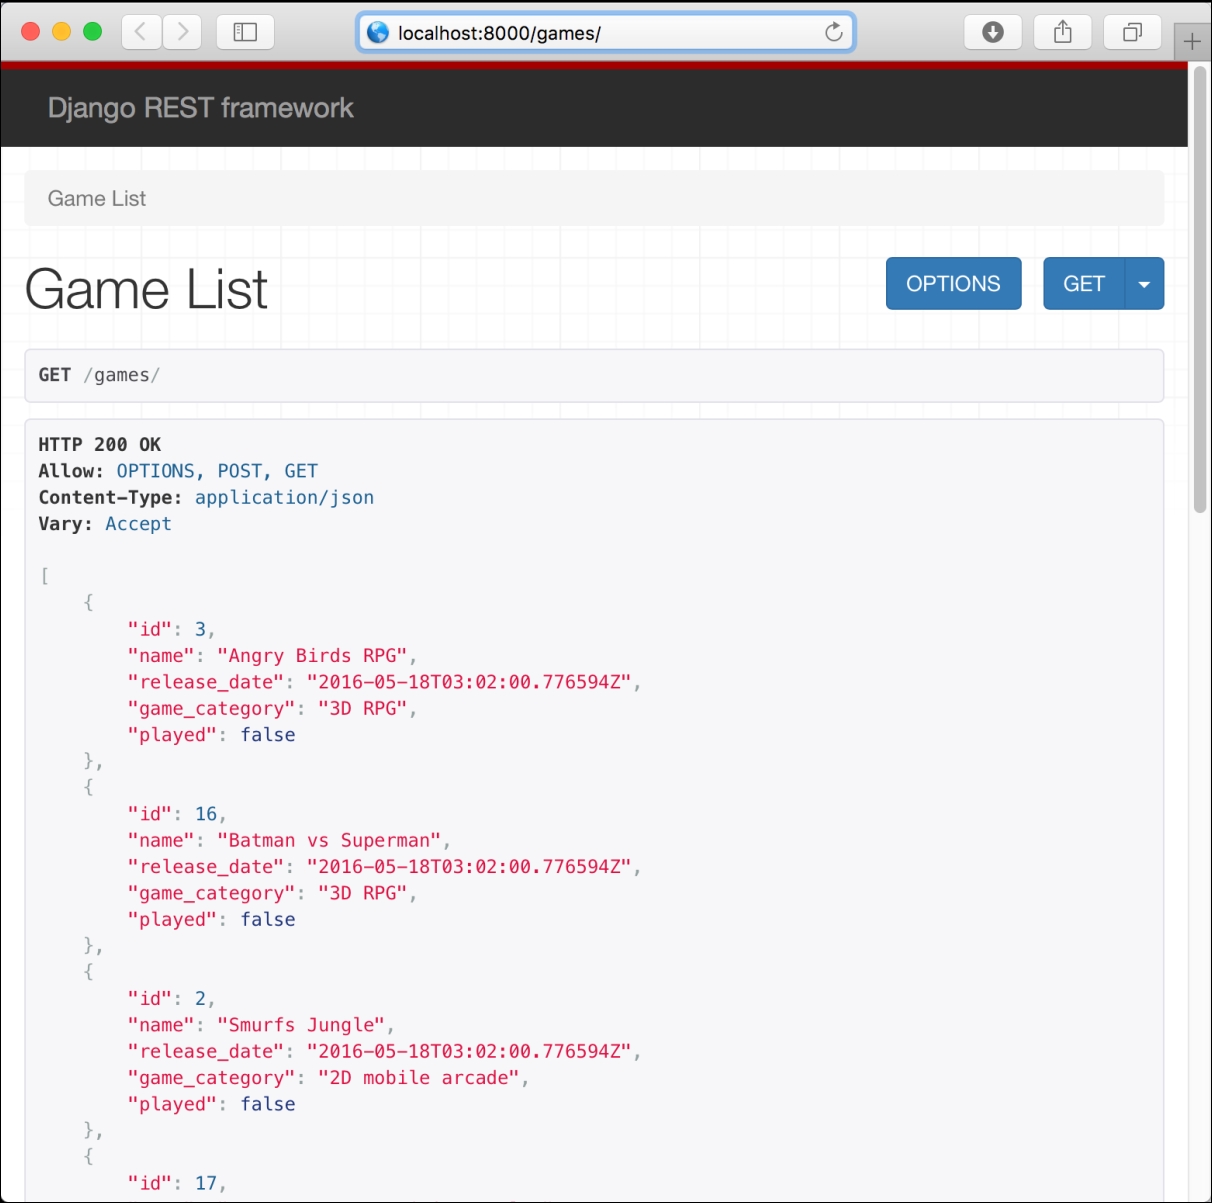Open the Safari downloads icon
Screen dimensions: 1212x1203
[992, 32]
